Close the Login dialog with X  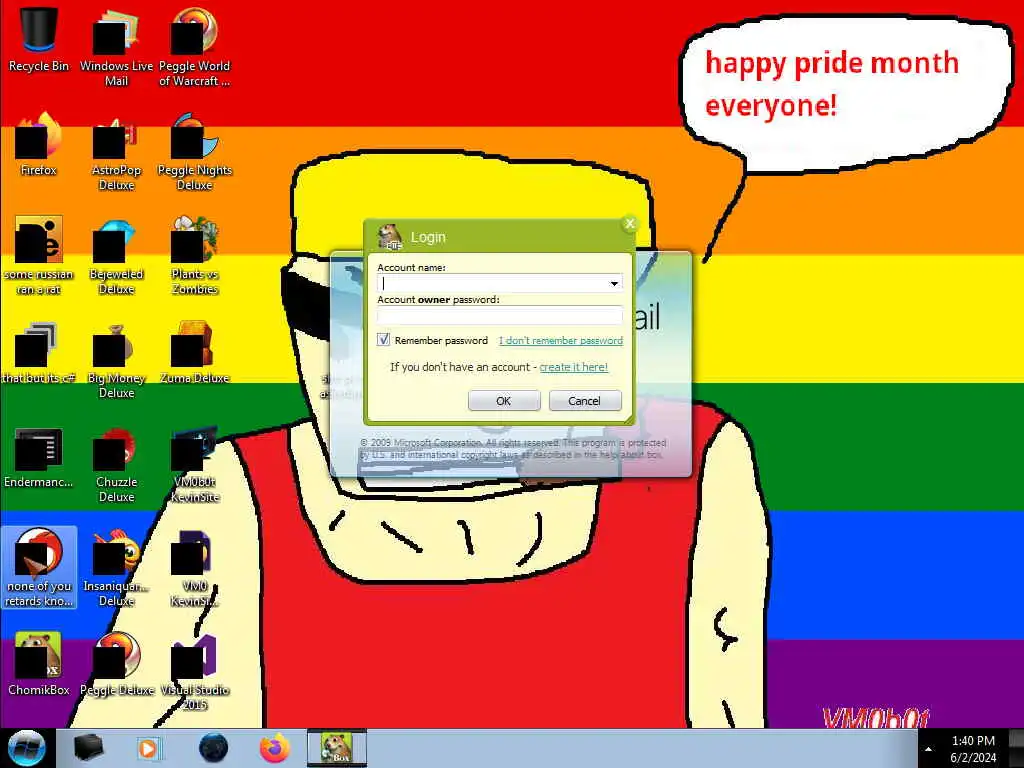630,224
